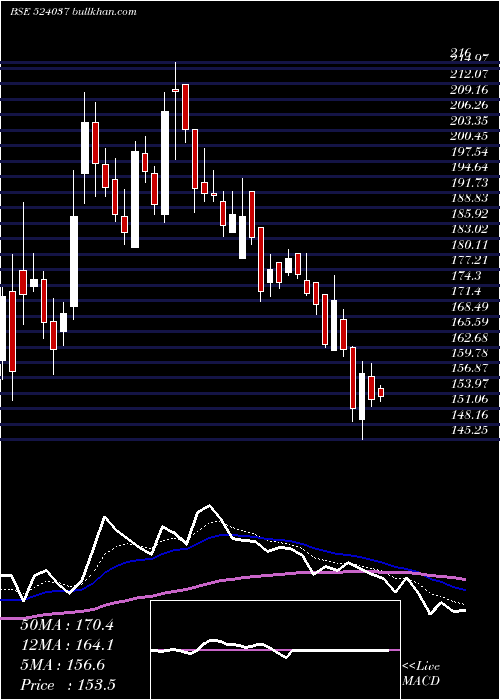Screen dimensions: 500x700
Task: Click the '50MA : 170.4' reading
Action: tap(67, 625)
